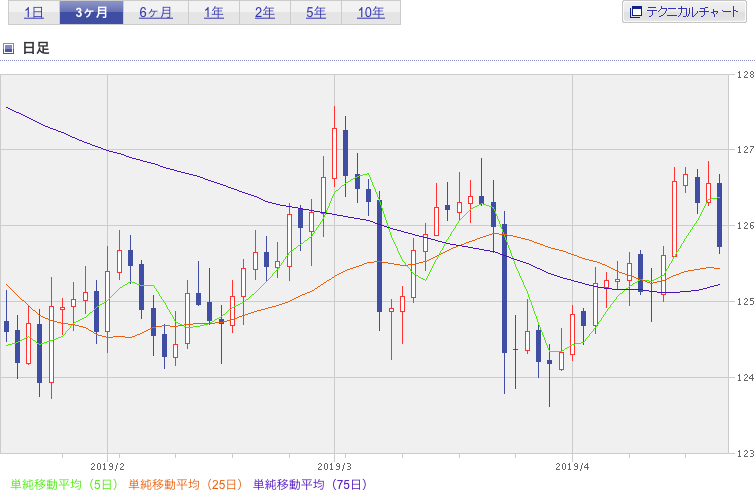Click the 単純移動平均（75日）legend label
Screen dimensions: 755x493
coord(311,484)
